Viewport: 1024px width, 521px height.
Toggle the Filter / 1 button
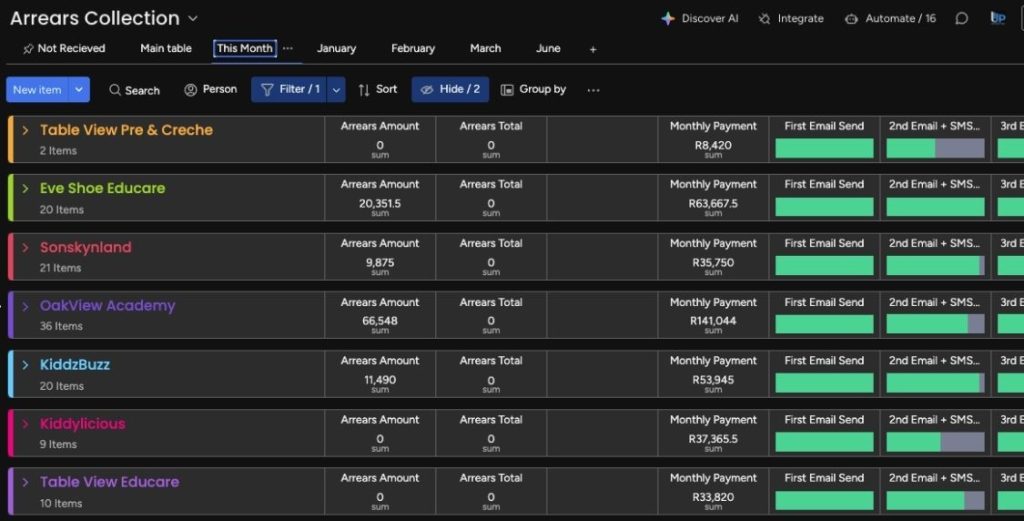coord(289,90)
